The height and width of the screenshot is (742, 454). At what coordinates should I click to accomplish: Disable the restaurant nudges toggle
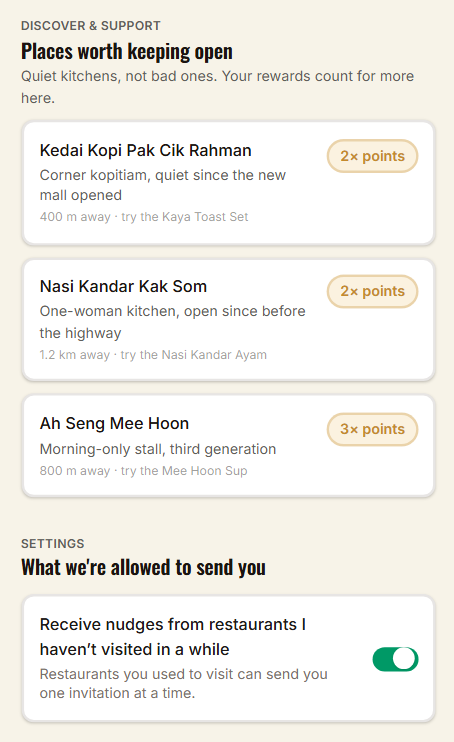[x=395, y=659]
